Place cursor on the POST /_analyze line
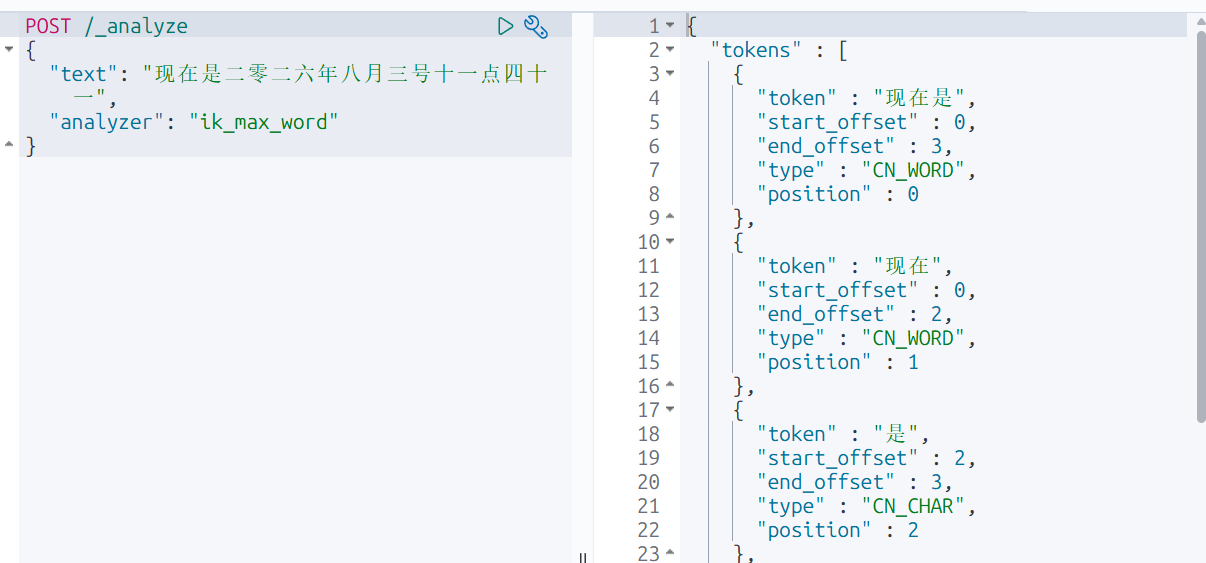1206x563 pixels. click(106, 26)
